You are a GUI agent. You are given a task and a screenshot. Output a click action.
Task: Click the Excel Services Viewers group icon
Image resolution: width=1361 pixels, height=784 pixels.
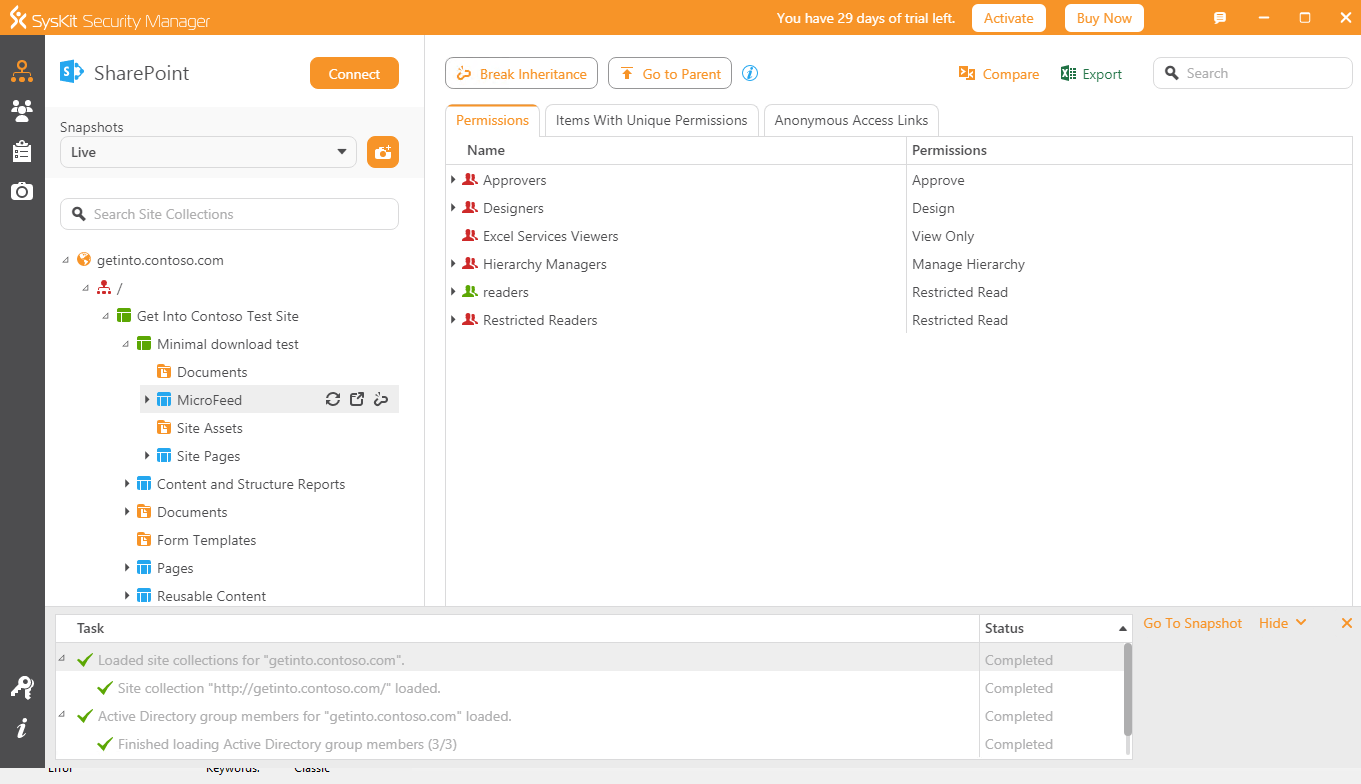(470, 236)
